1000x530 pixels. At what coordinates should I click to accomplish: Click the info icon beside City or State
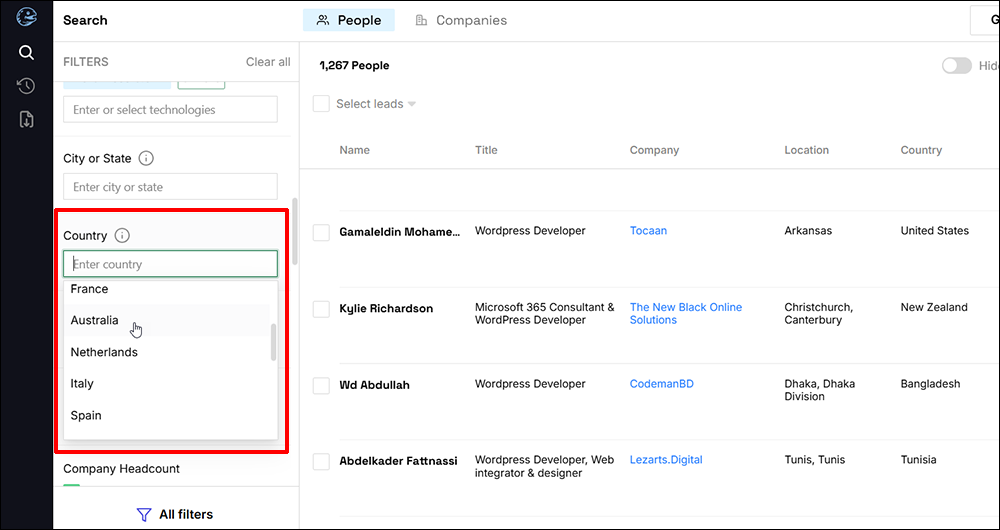pos(146,158)
